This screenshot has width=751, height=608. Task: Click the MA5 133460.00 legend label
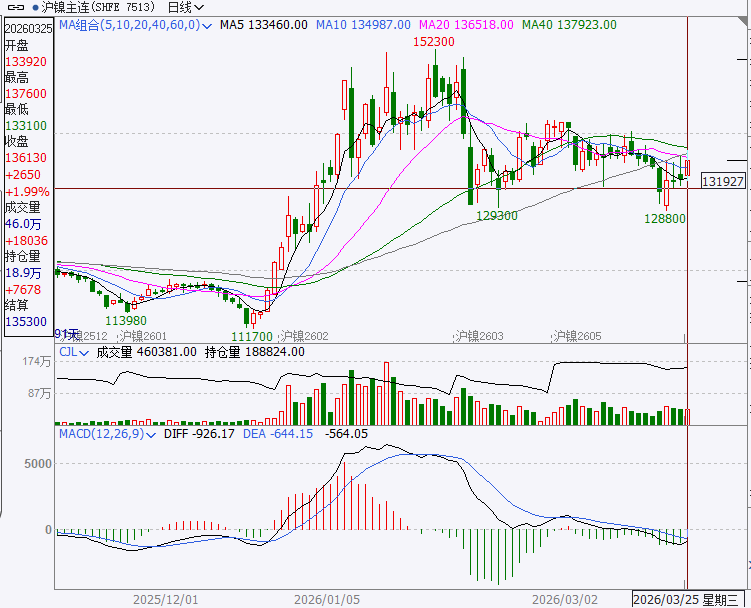click(263, 24)
